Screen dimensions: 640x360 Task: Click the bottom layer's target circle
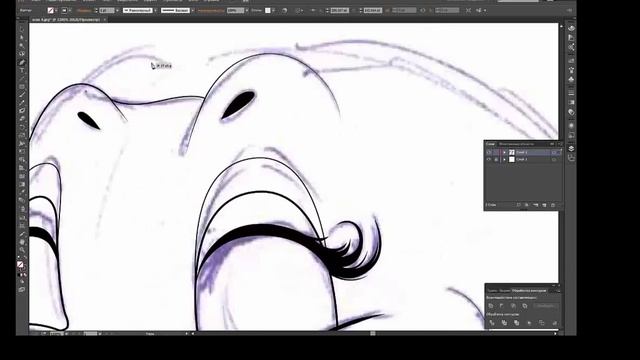tap(553, 159)
